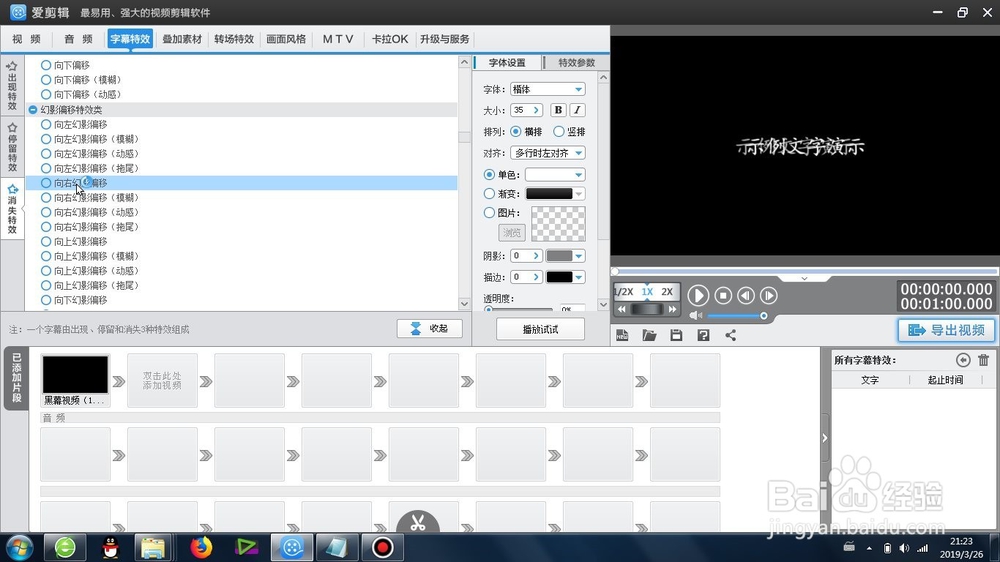Open the 转场特效 tab
The height and width of the screenshot is (562, 1000).
pyautogui.click(x=234, y=39)
